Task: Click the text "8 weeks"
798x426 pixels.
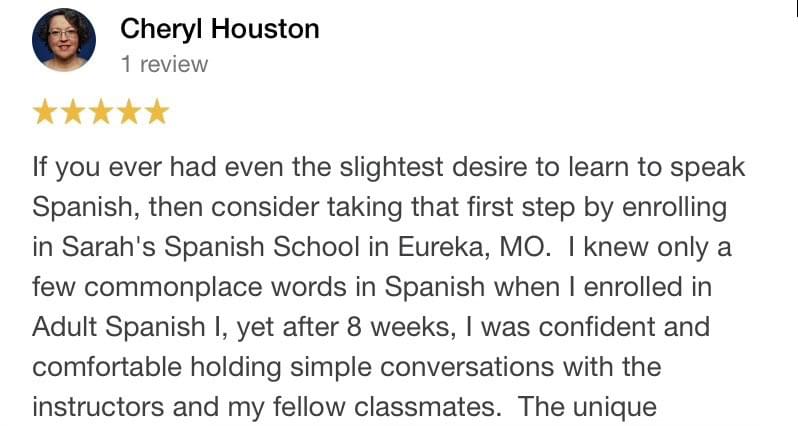Action: pyautogui.click(x=397, y=327)
